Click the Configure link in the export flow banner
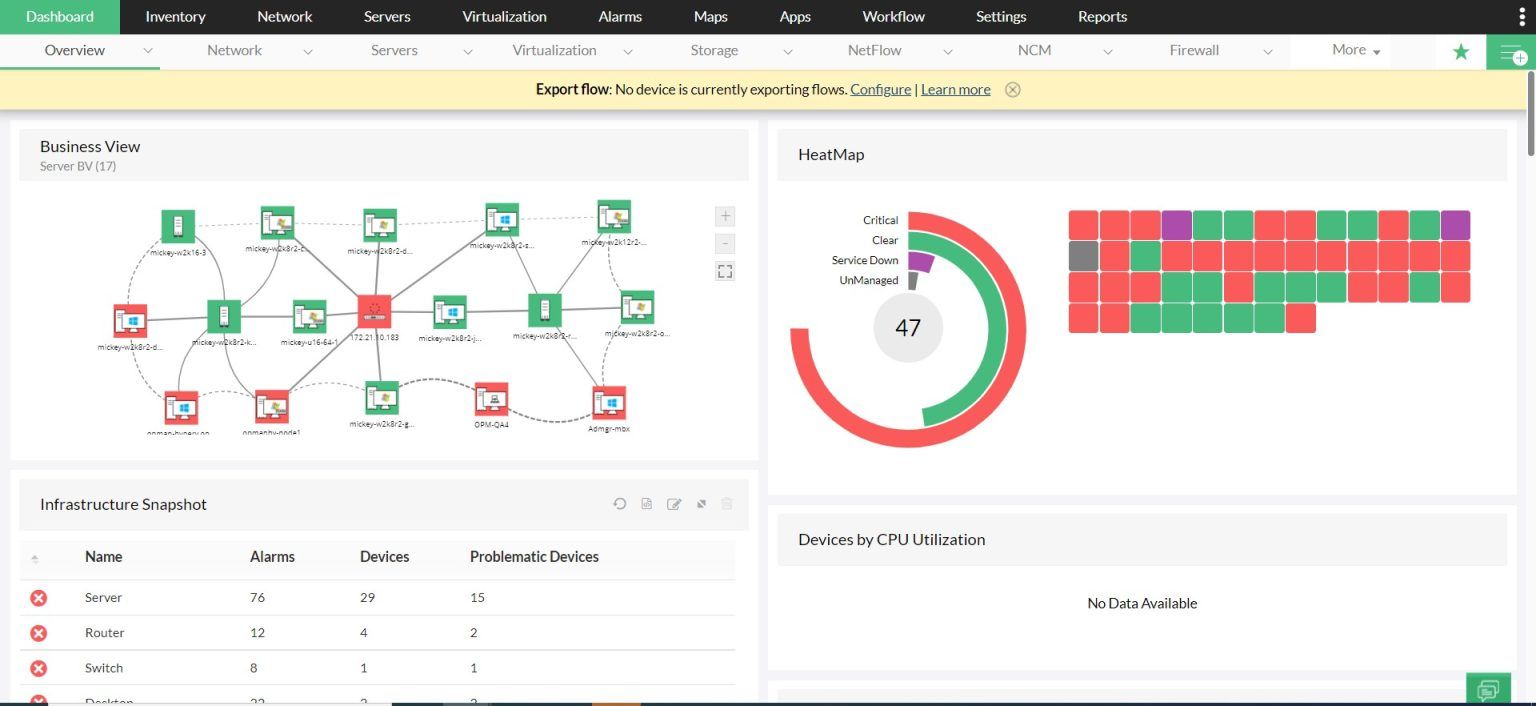1536x706 pixels. pyautogui.click(x=879, y=89)
